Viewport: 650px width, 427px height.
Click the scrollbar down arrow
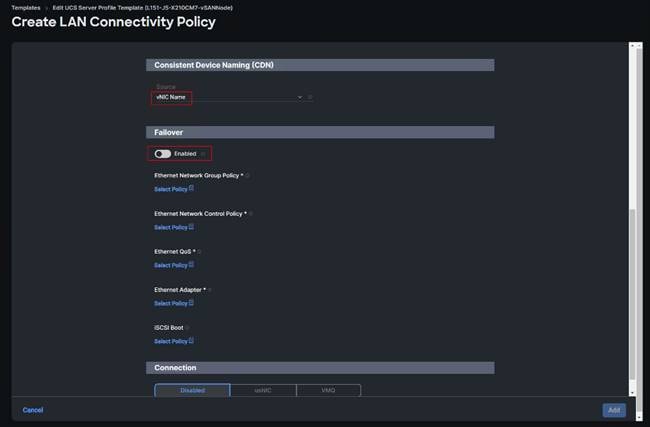point(632,393)
